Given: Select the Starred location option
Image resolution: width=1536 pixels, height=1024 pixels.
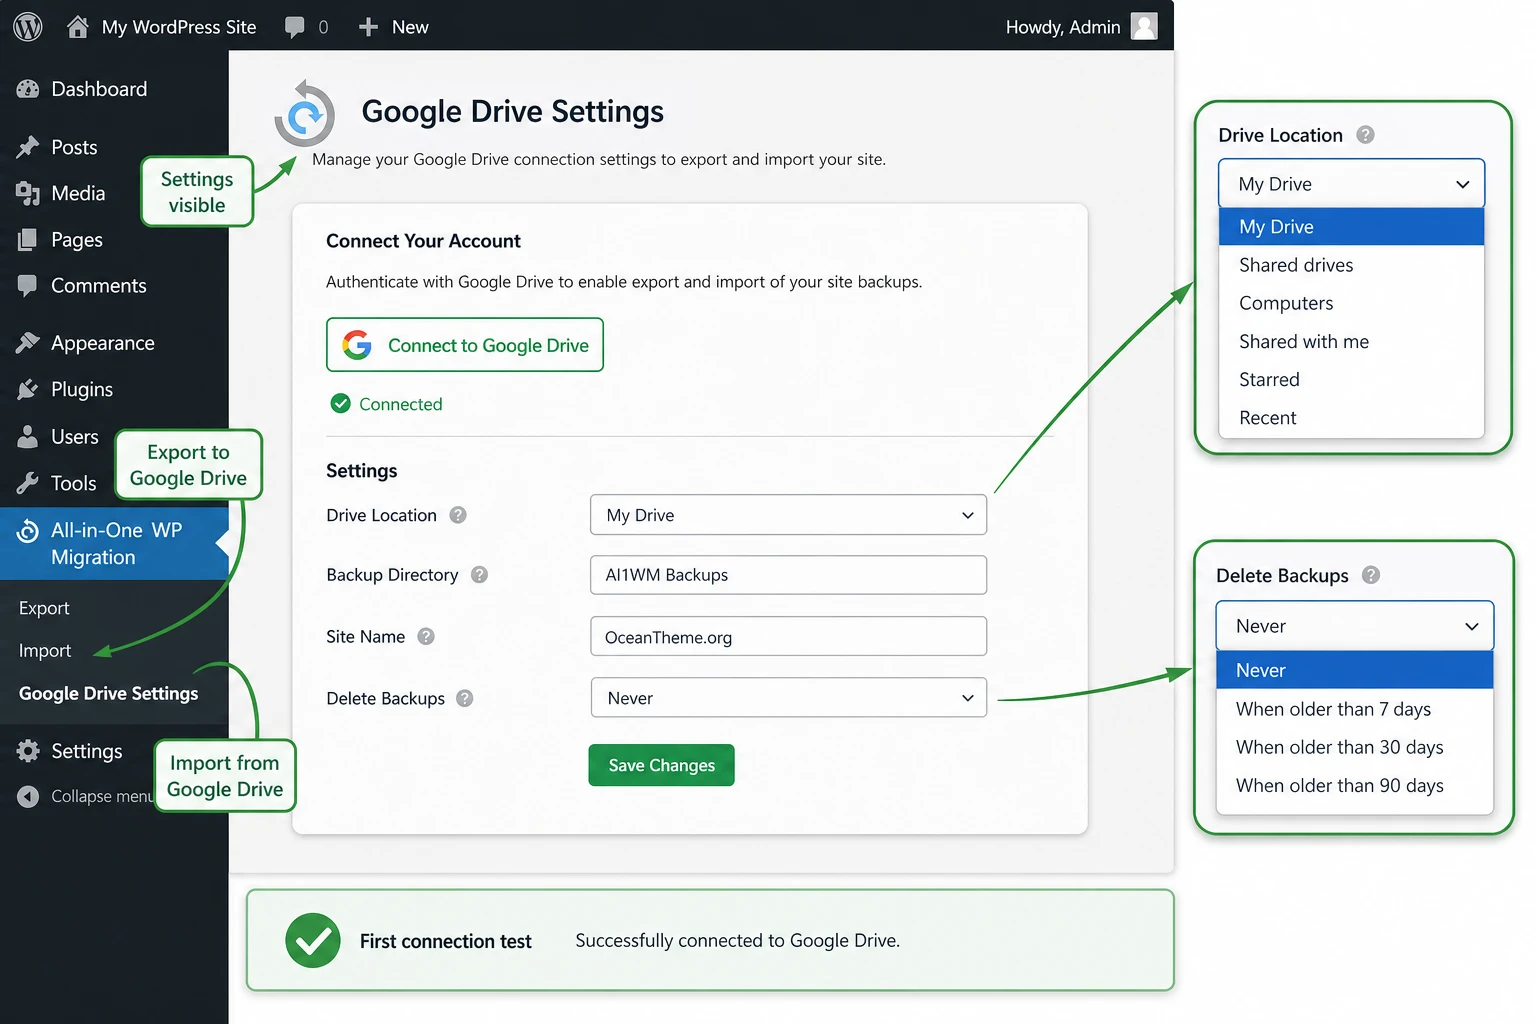Looking at the screenshot, I should coord(1351,379).
